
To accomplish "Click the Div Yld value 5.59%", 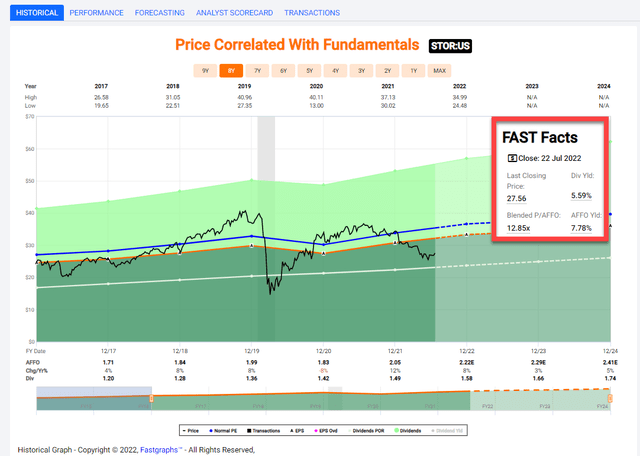I will point(581,196).
